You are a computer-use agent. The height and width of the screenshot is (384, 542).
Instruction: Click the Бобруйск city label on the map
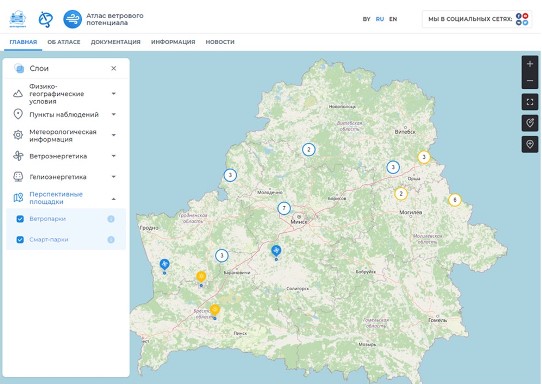click(x=365, y=272)
